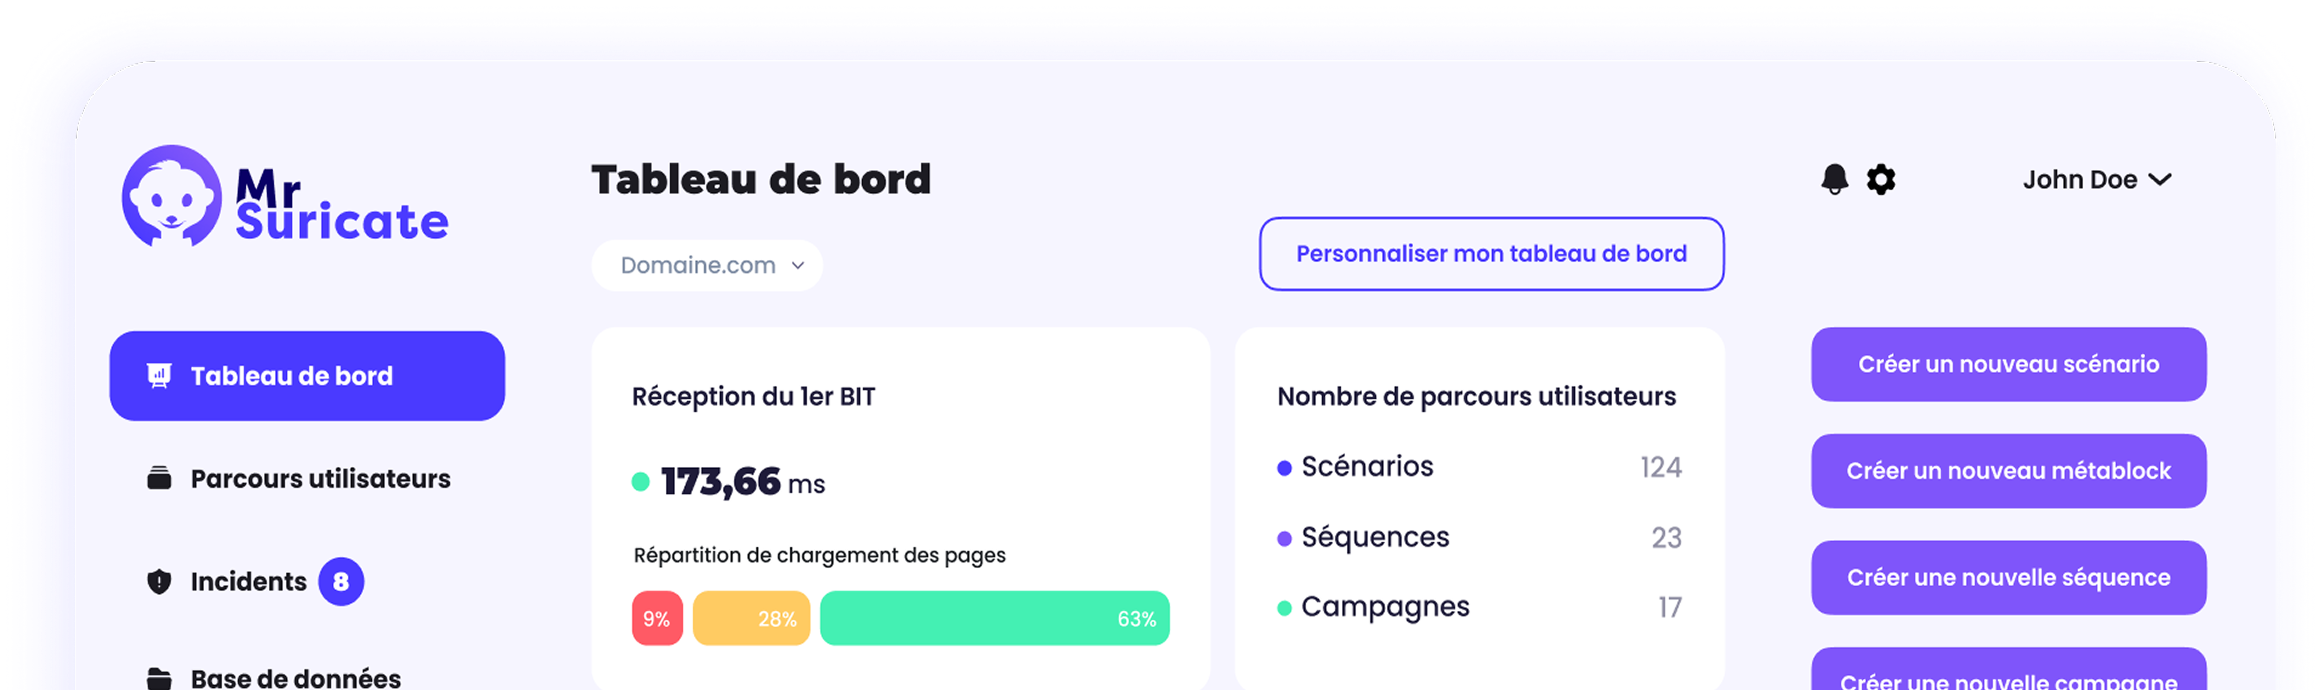
Task: Click the red 9% loading bar segment
Action: tap(657, 618)
